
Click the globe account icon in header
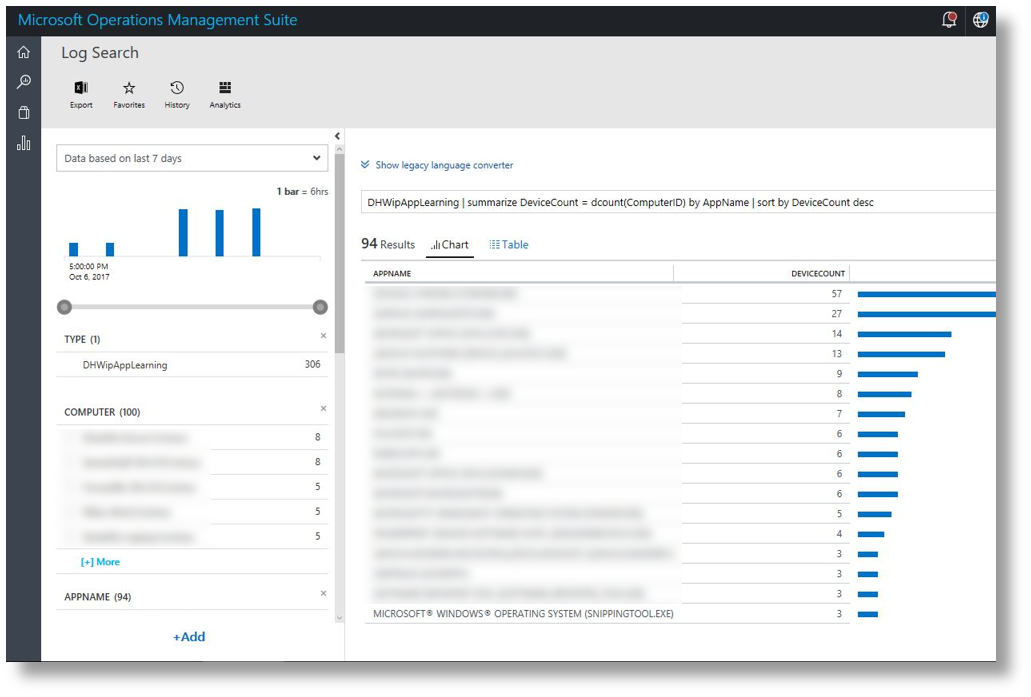[980, 20]
